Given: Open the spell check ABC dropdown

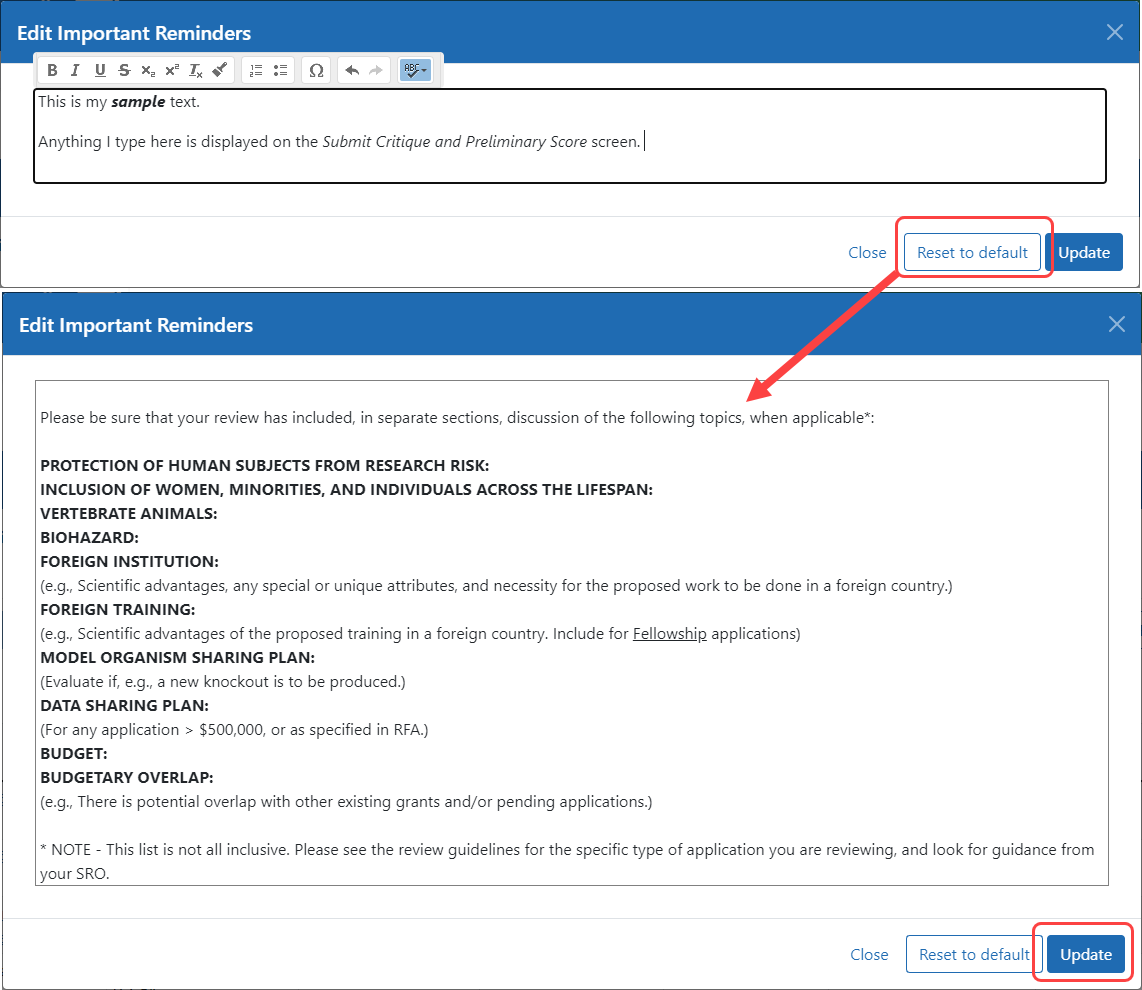Looking at the screenshot, I should [415, 70].
